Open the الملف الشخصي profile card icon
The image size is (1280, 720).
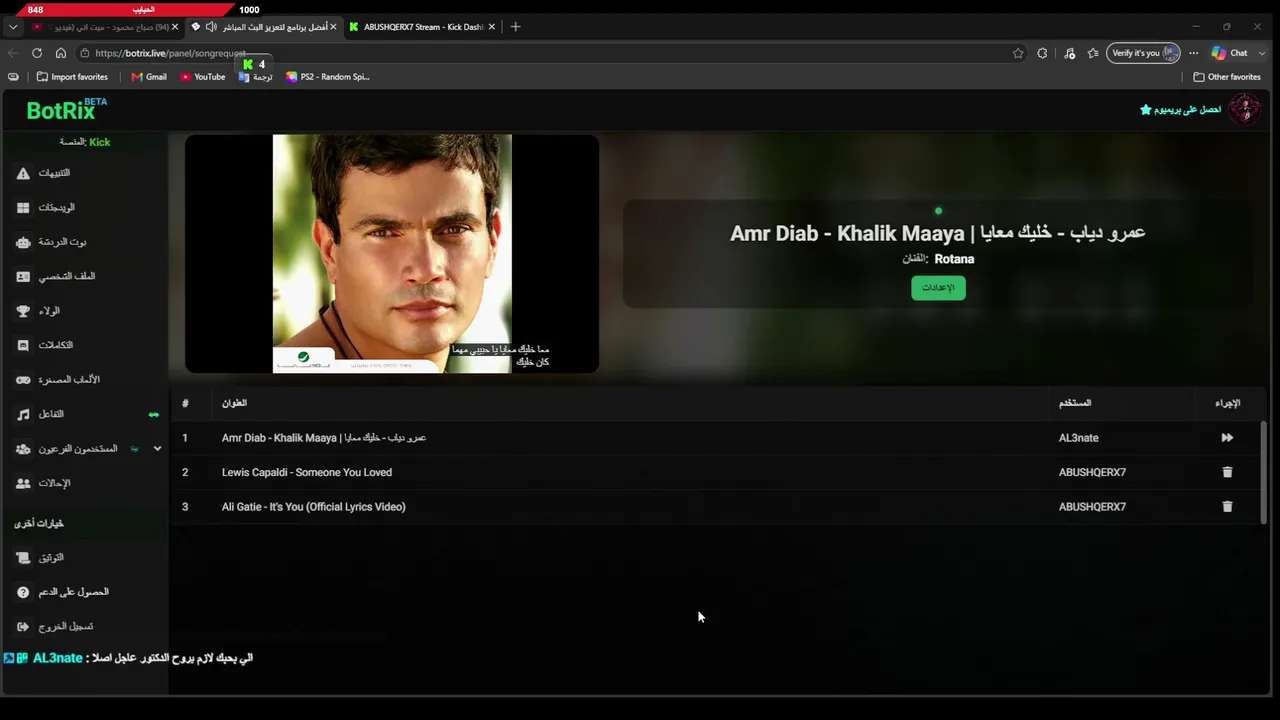tap(23, 276)
